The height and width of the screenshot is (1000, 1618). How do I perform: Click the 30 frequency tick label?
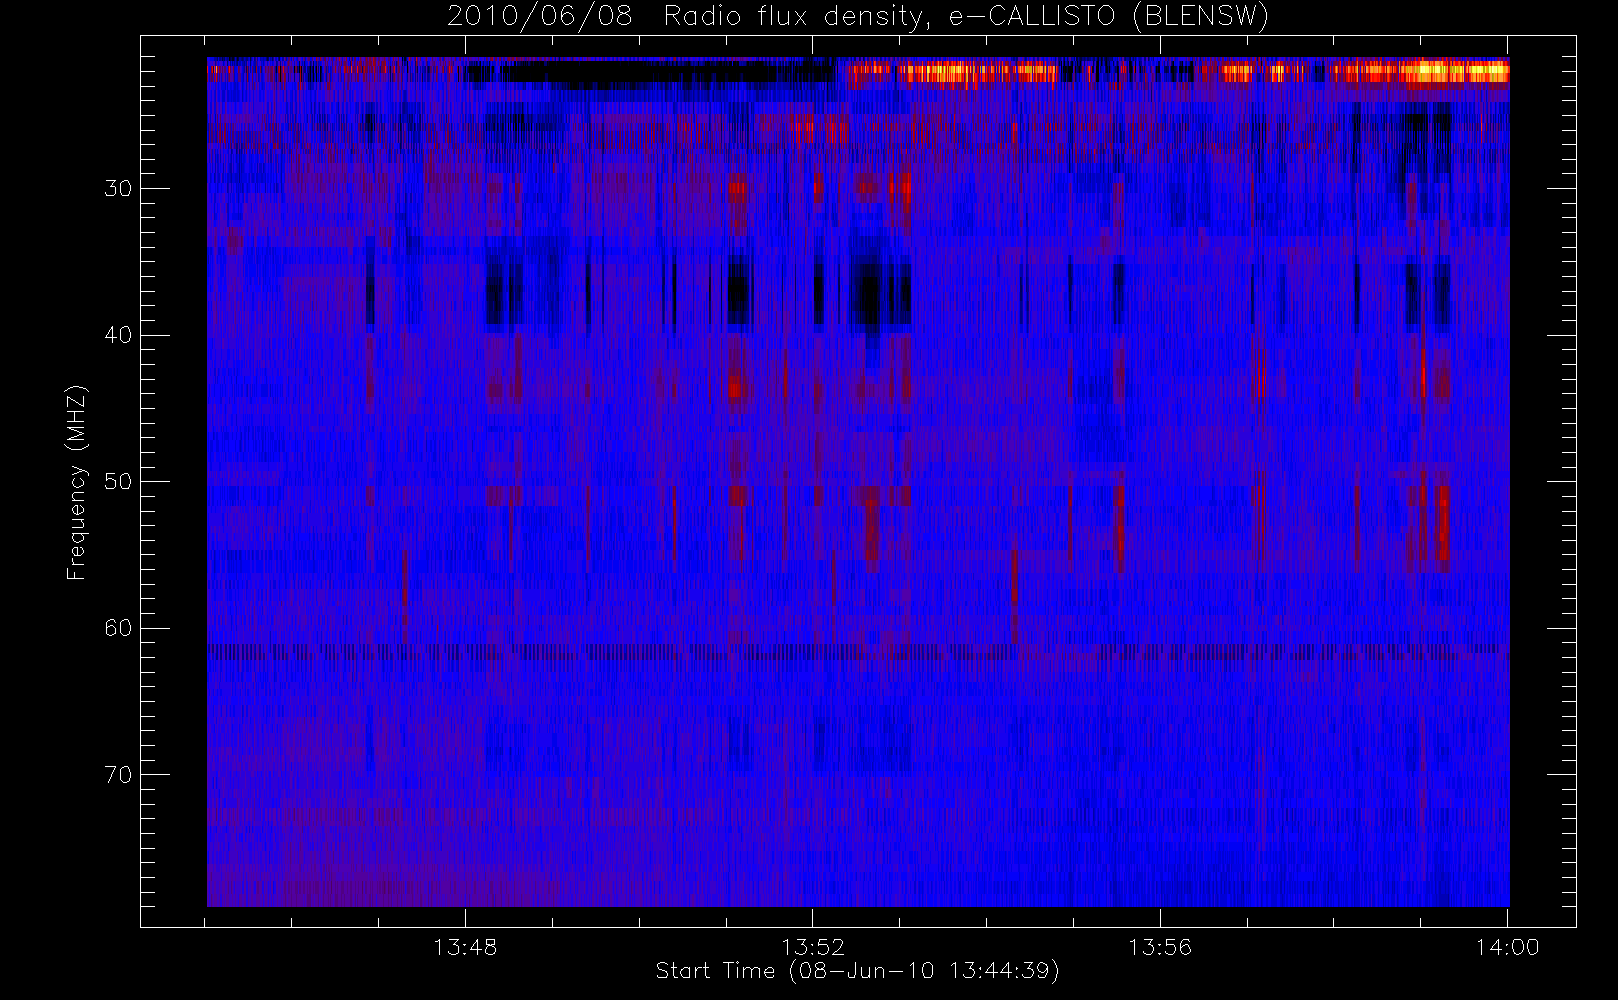pos(118,189)
